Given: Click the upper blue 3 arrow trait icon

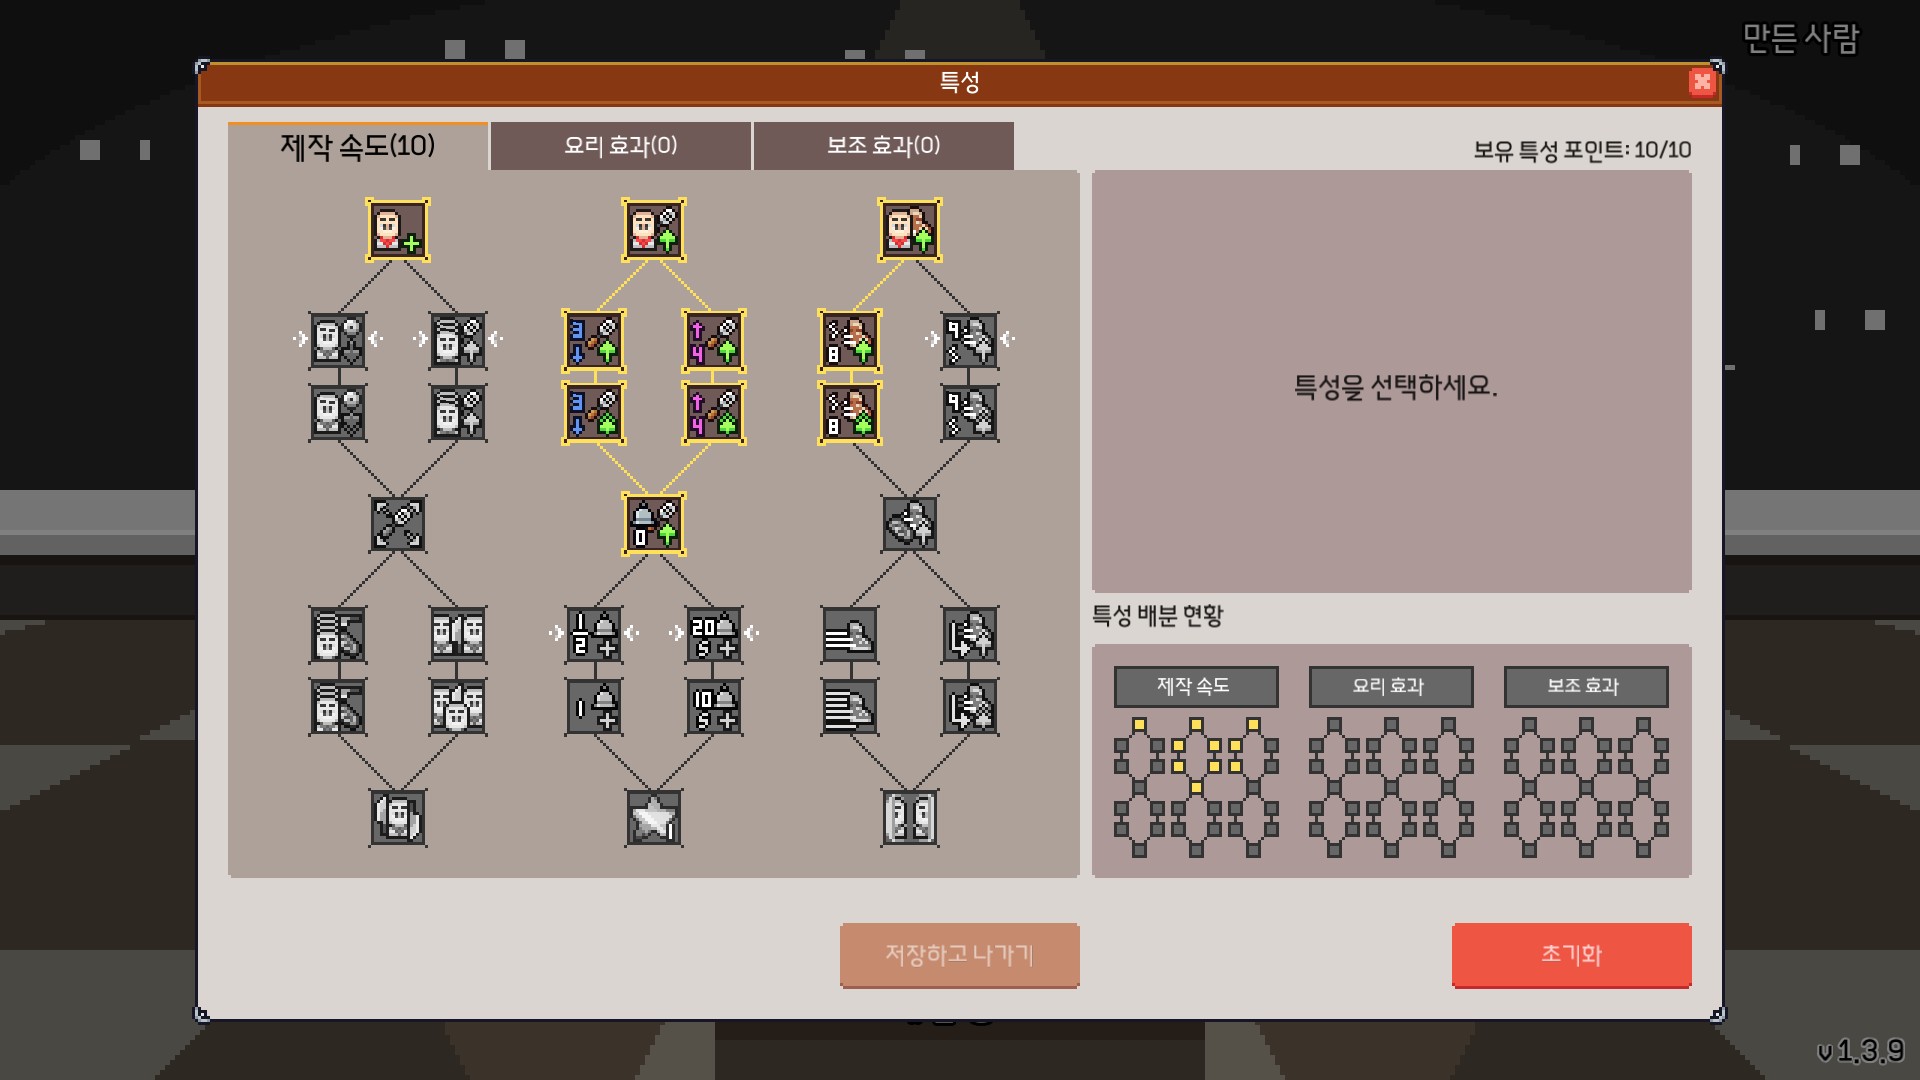Looking at the screenshot, I should [594, 340].
